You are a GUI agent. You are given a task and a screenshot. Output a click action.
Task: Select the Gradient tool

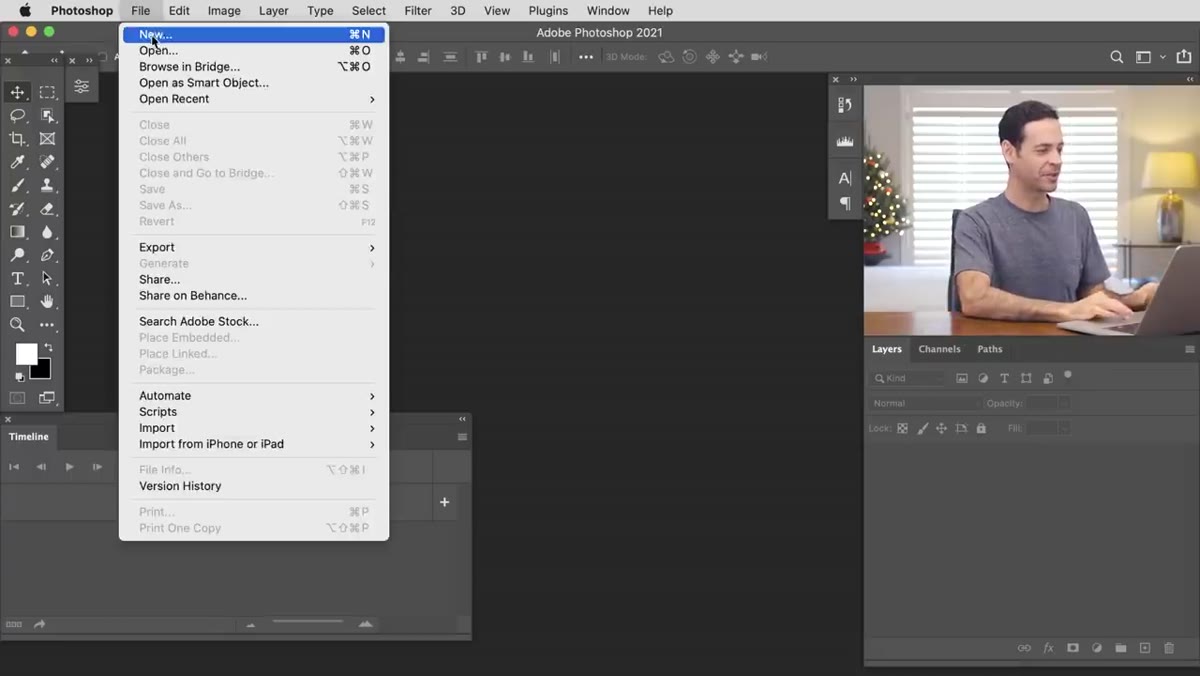(x=18, y=232)
